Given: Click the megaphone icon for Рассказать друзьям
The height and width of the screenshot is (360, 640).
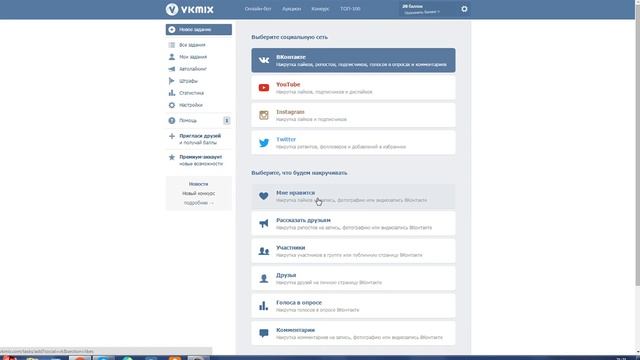Looking at the screenshot, I should [264, 223].
